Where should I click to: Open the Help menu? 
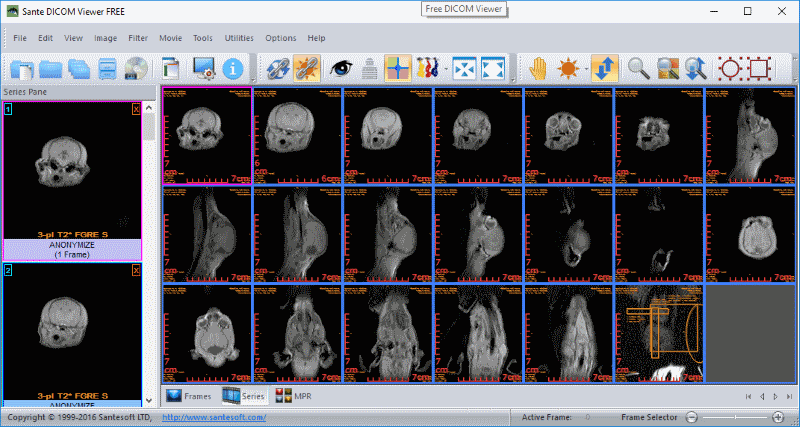(316, 38)
